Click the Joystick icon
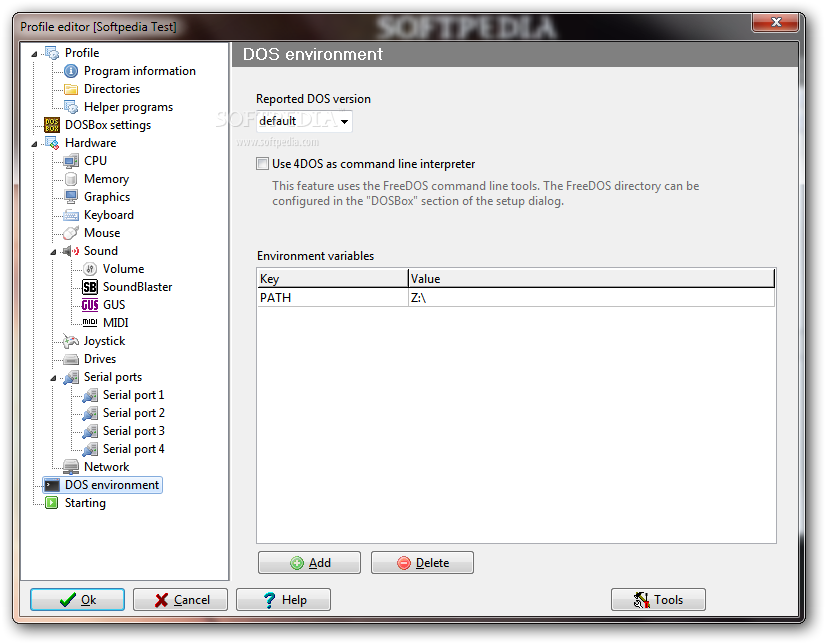Viewport: 826px width, 644px height. click(x=71, y=341)
